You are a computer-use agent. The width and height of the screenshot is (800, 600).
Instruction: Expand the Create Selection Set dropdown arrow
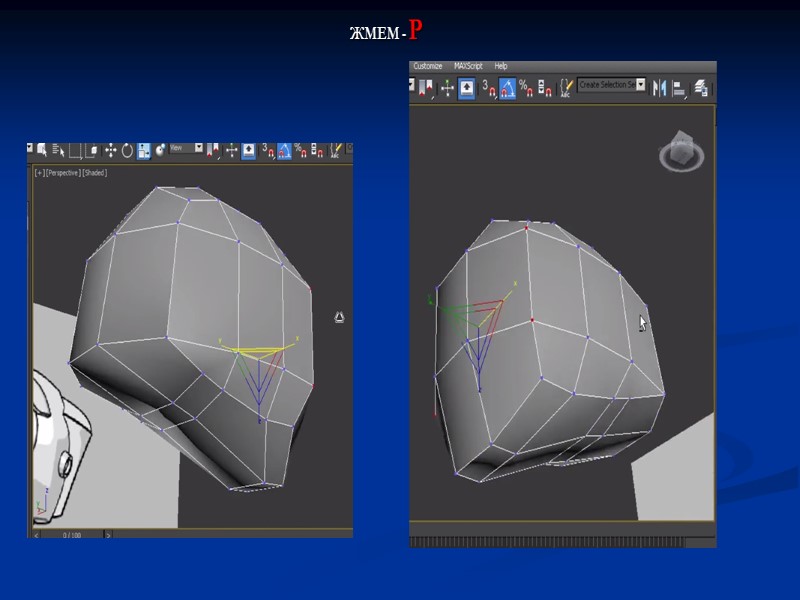click(x=641, y=85)
